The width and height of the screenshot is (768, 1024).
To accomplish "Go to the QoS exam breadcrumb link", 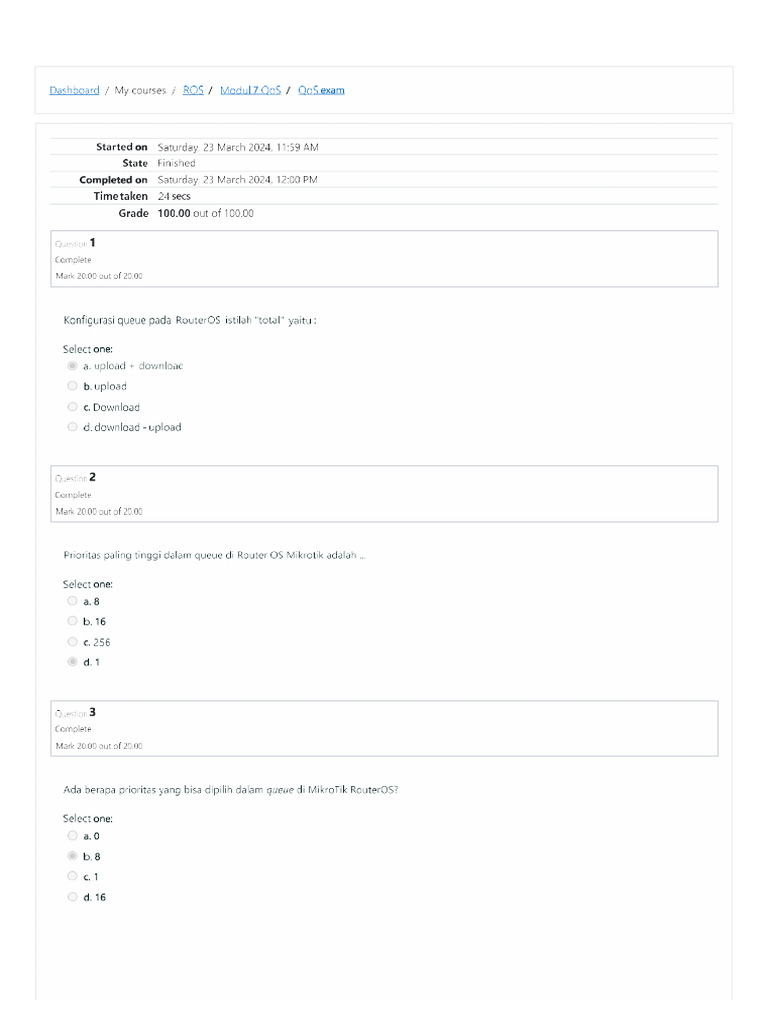I will 321,90.
